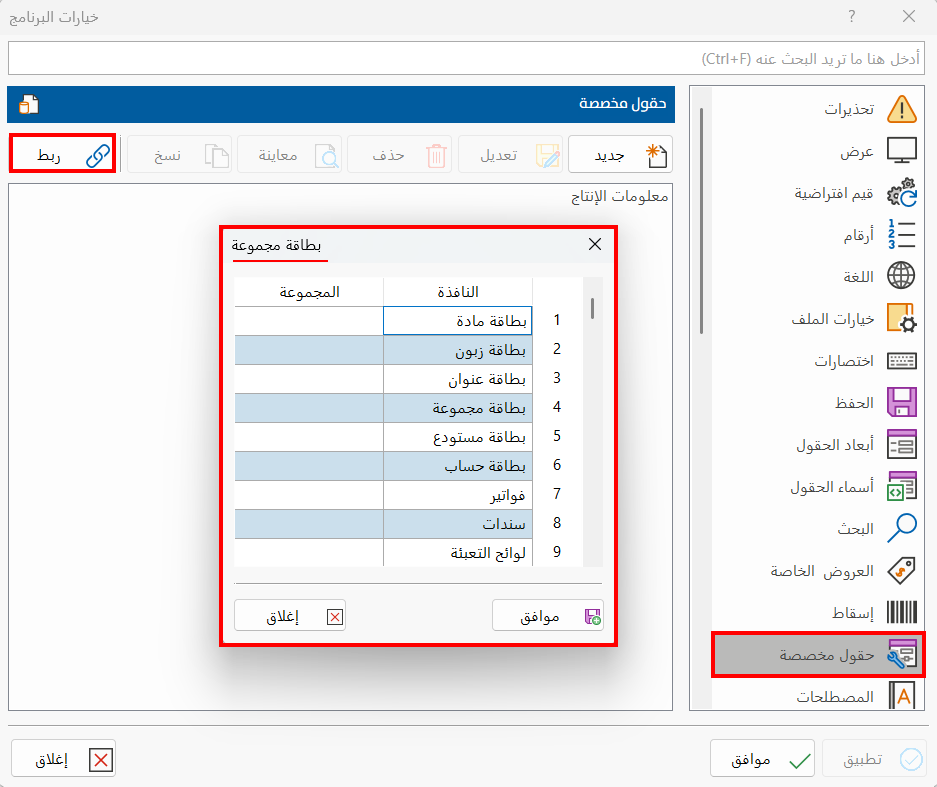The height and width of the screenshot is (787, 937).
Task: Select the بطاقة زبون row in the table
Action: click(457, 350)
